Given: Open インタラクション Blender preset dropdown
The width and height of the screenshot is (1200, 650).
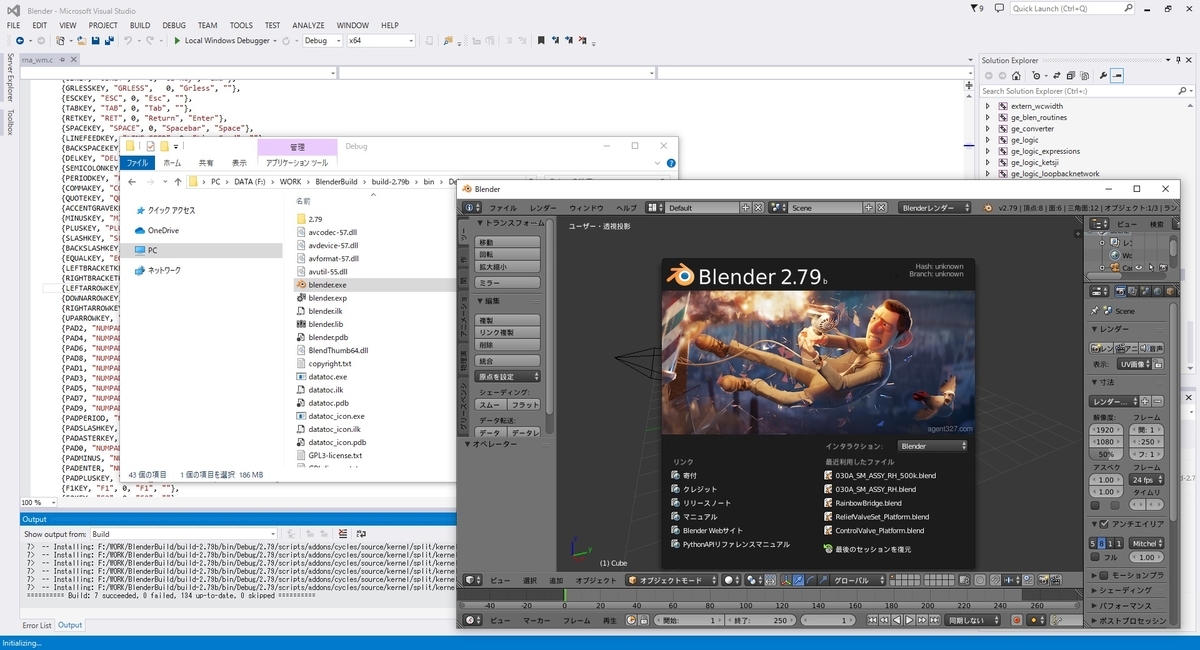Looking at the screenshot, I should pos(933,446).
